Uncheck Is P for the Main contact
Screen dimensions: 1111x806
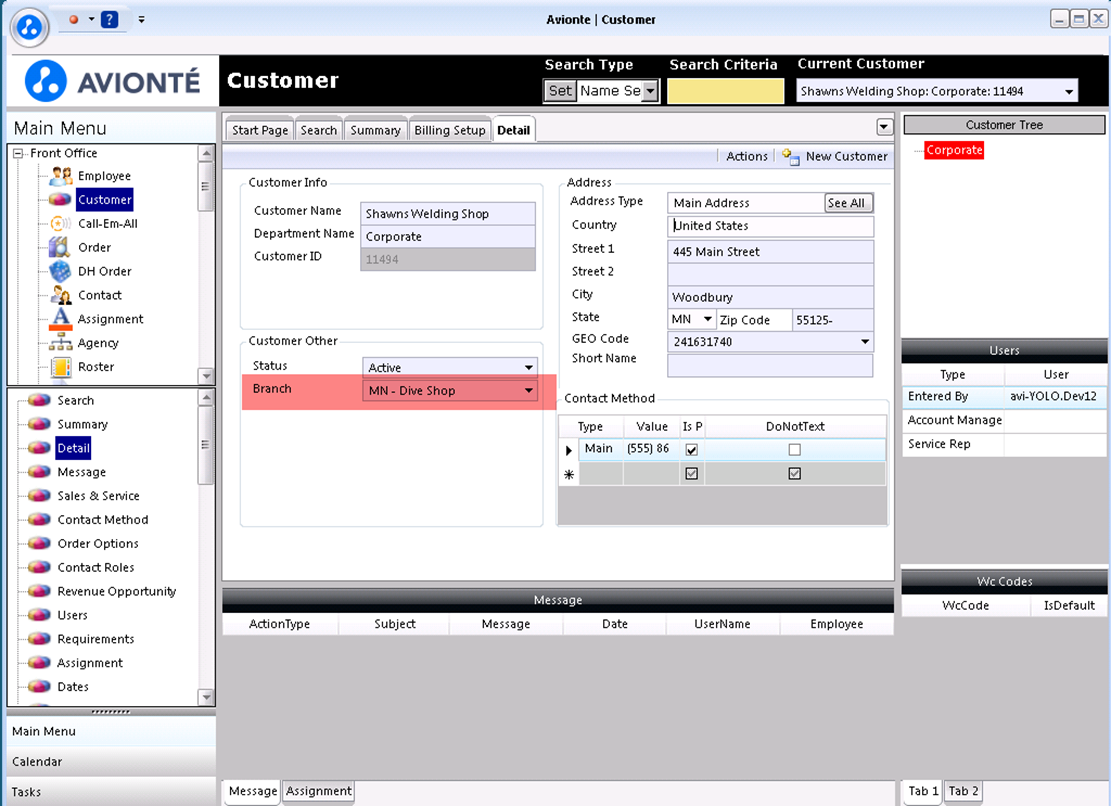[x=692, y=450]
